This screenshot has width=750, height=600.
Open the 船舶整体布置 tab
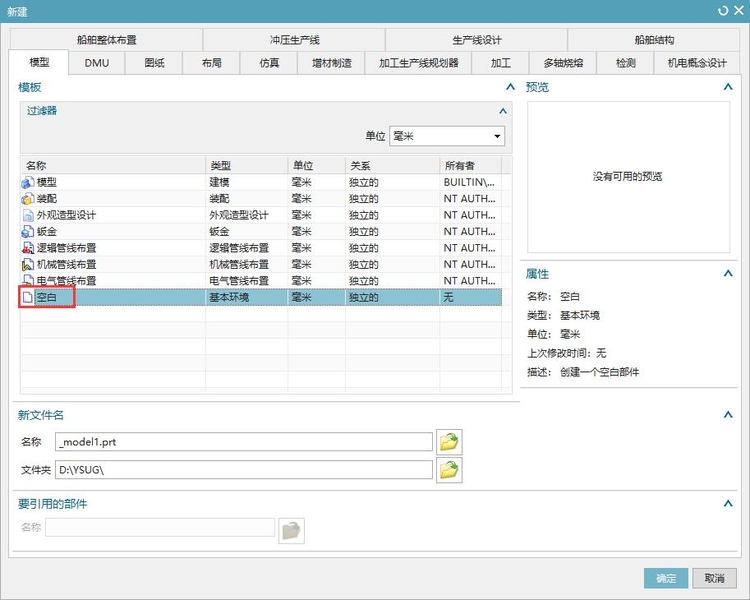point(106,40)
